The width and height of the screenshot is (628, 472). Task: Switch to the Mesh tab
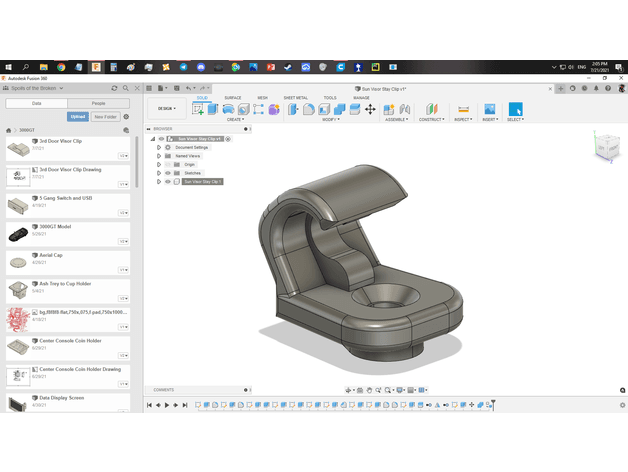[262, 98]
